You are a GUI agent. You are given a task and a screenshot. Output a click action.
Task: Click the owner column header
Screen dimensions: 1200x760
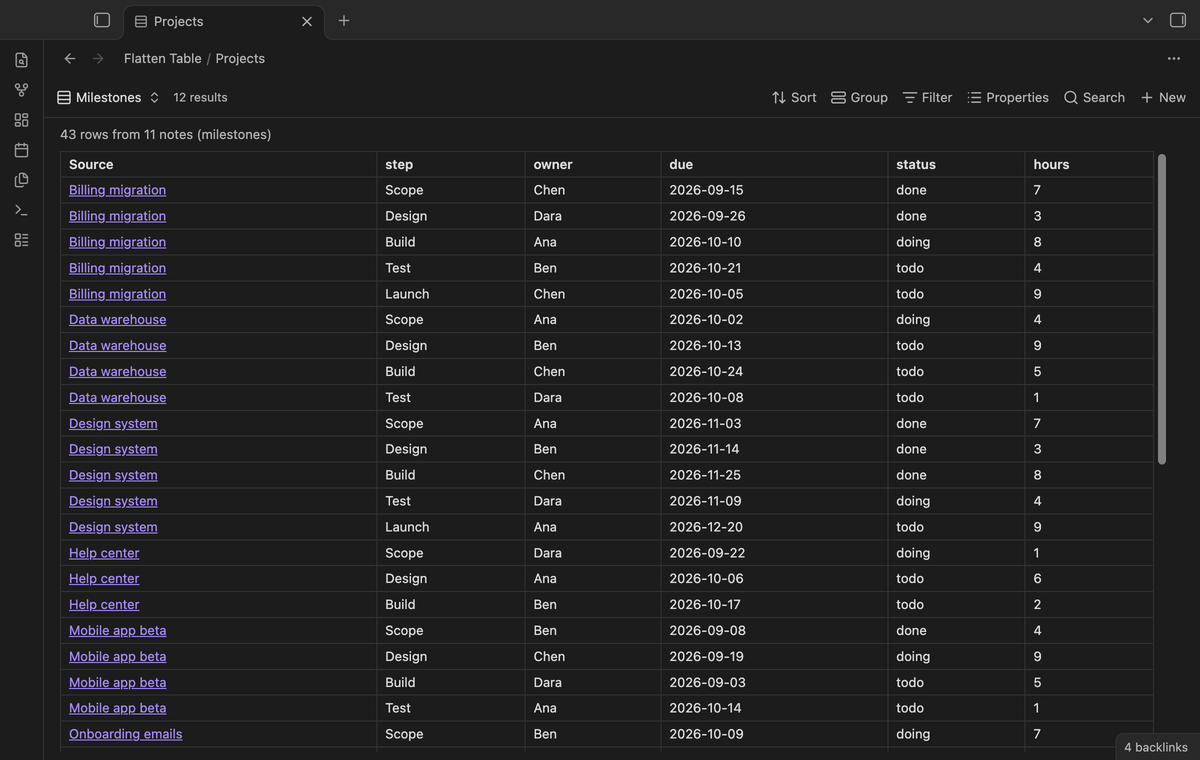593,164
